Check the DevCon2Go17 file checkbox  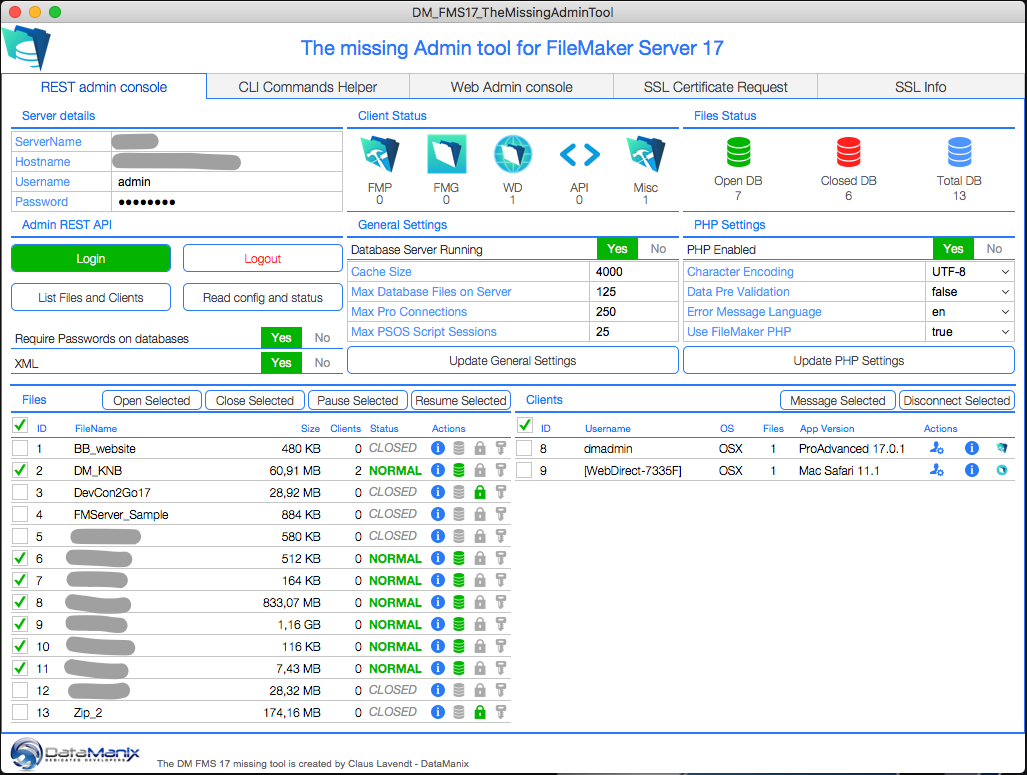click(20, 492)
